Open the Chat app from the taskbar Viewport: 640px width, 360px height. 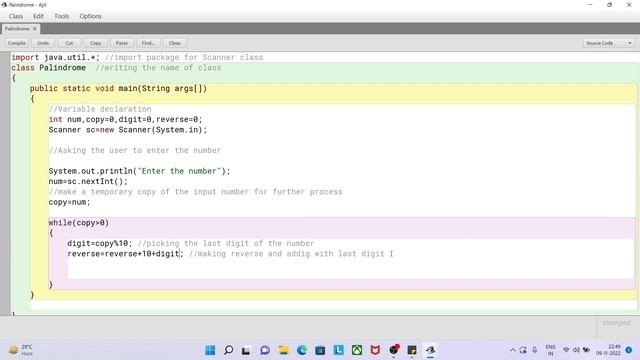265,350
